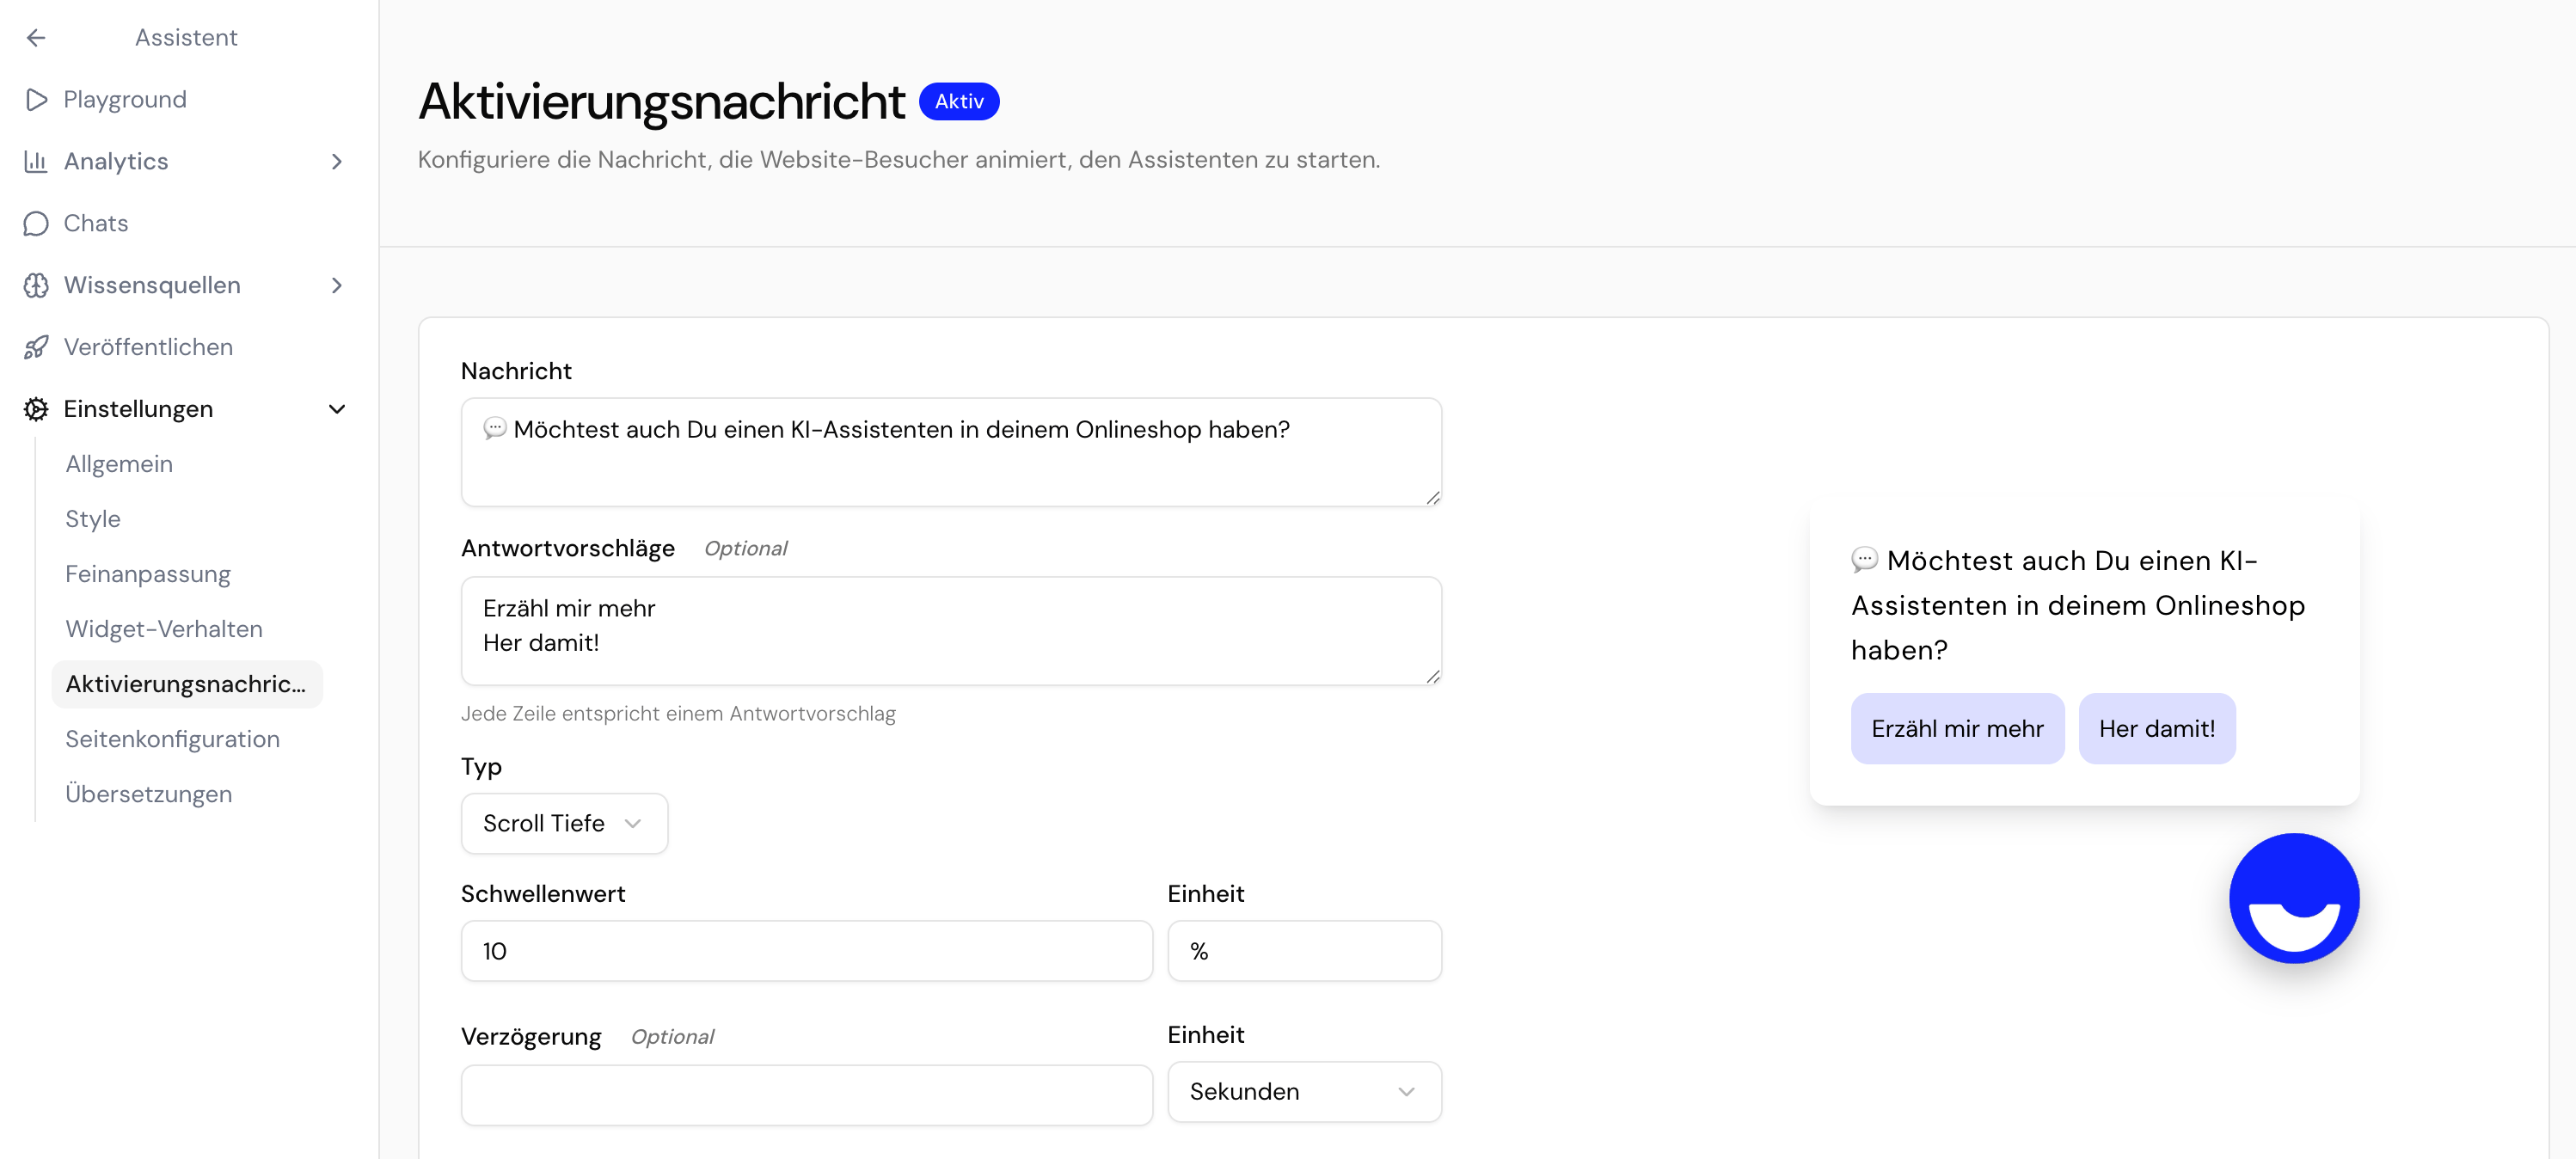Select the Style settings item
This screenshot has height=1159, width=2576.
(x=93, y=519)
